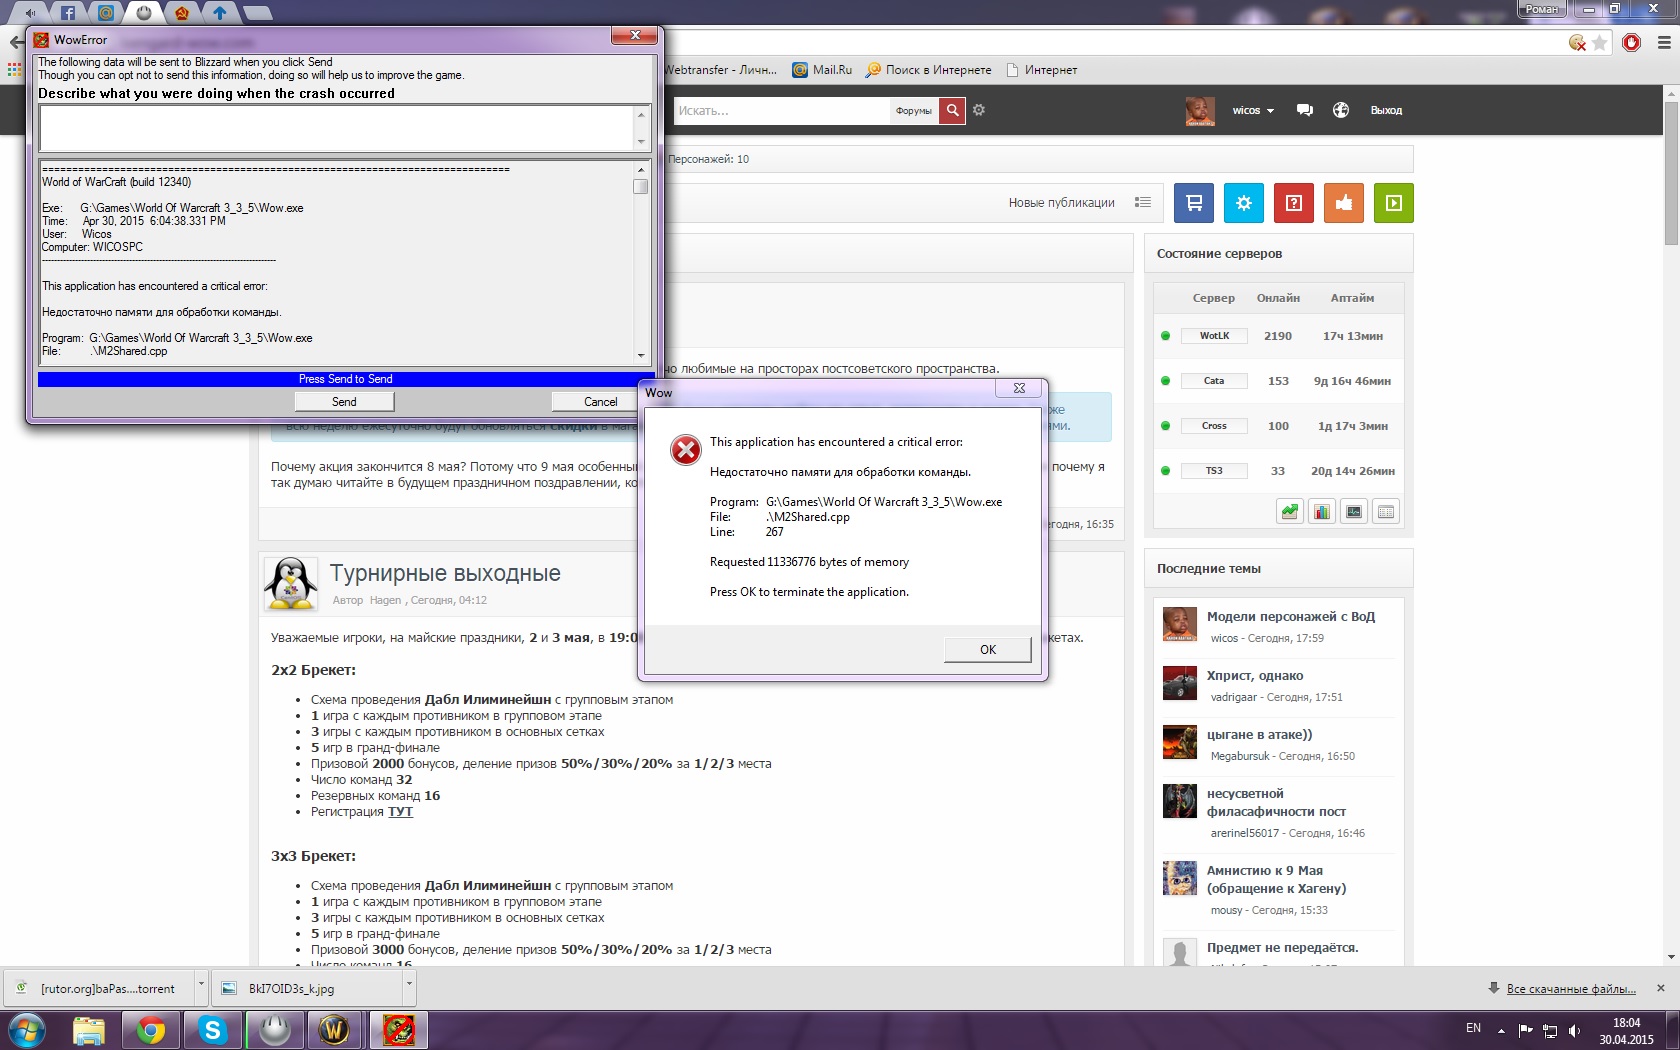This screenshot has height=1050, width=1680.
Task: Open the Поиск в Интернете bookmark
Action: (928, 70)
